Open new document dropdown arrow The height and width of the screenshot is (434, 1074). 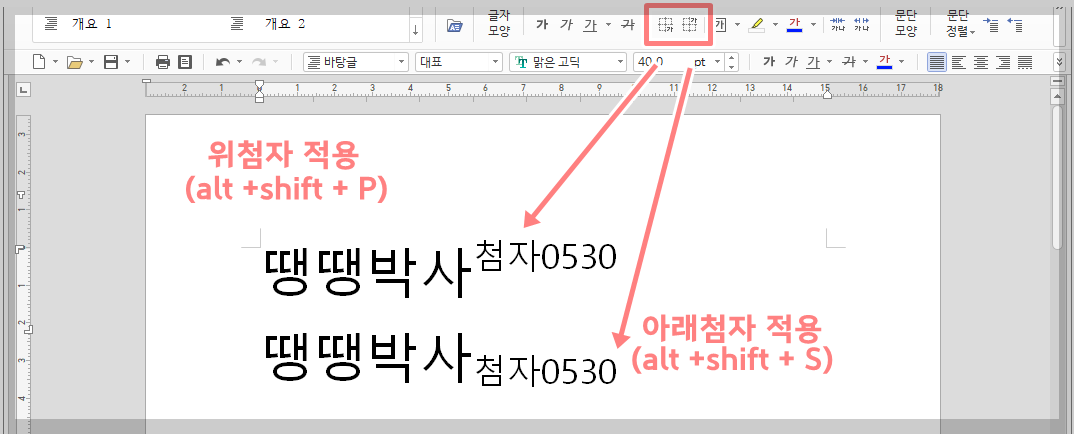click(x=55, y=62)
